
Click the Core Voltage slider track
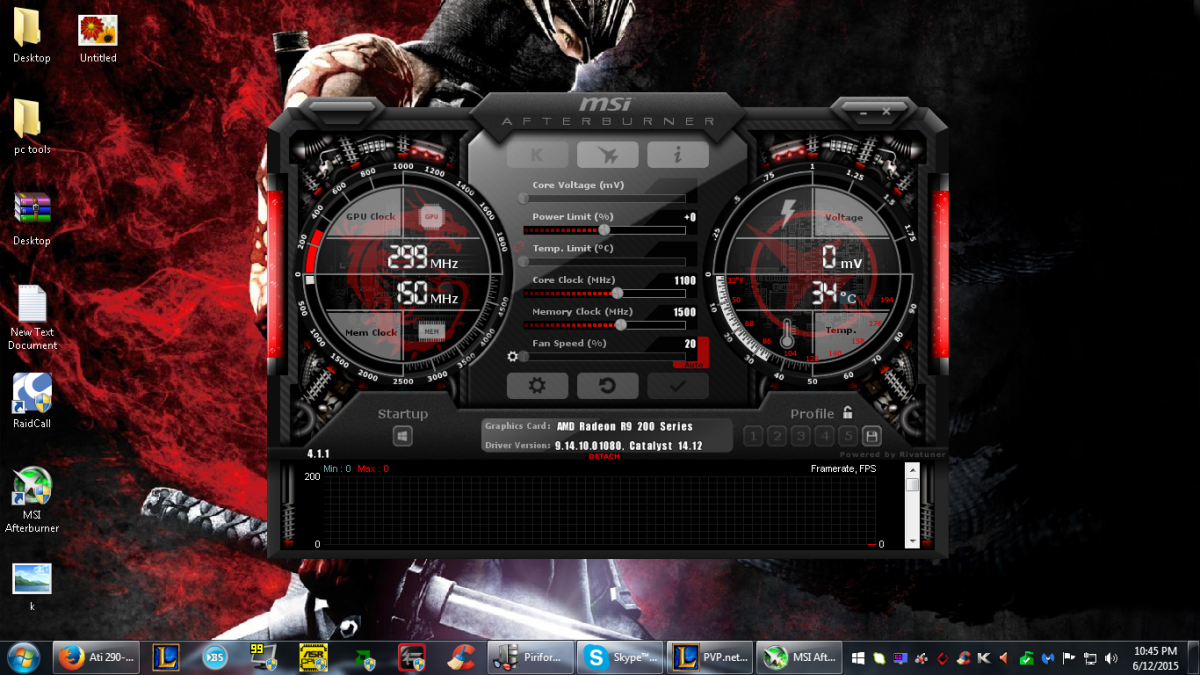click(x=604, y=198)
